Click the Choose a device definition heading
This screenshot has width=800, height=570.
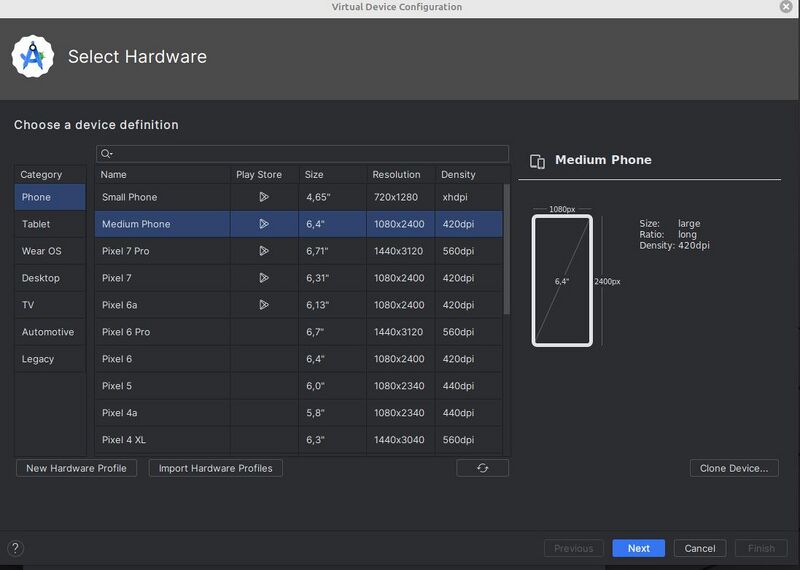pos(96,125)
